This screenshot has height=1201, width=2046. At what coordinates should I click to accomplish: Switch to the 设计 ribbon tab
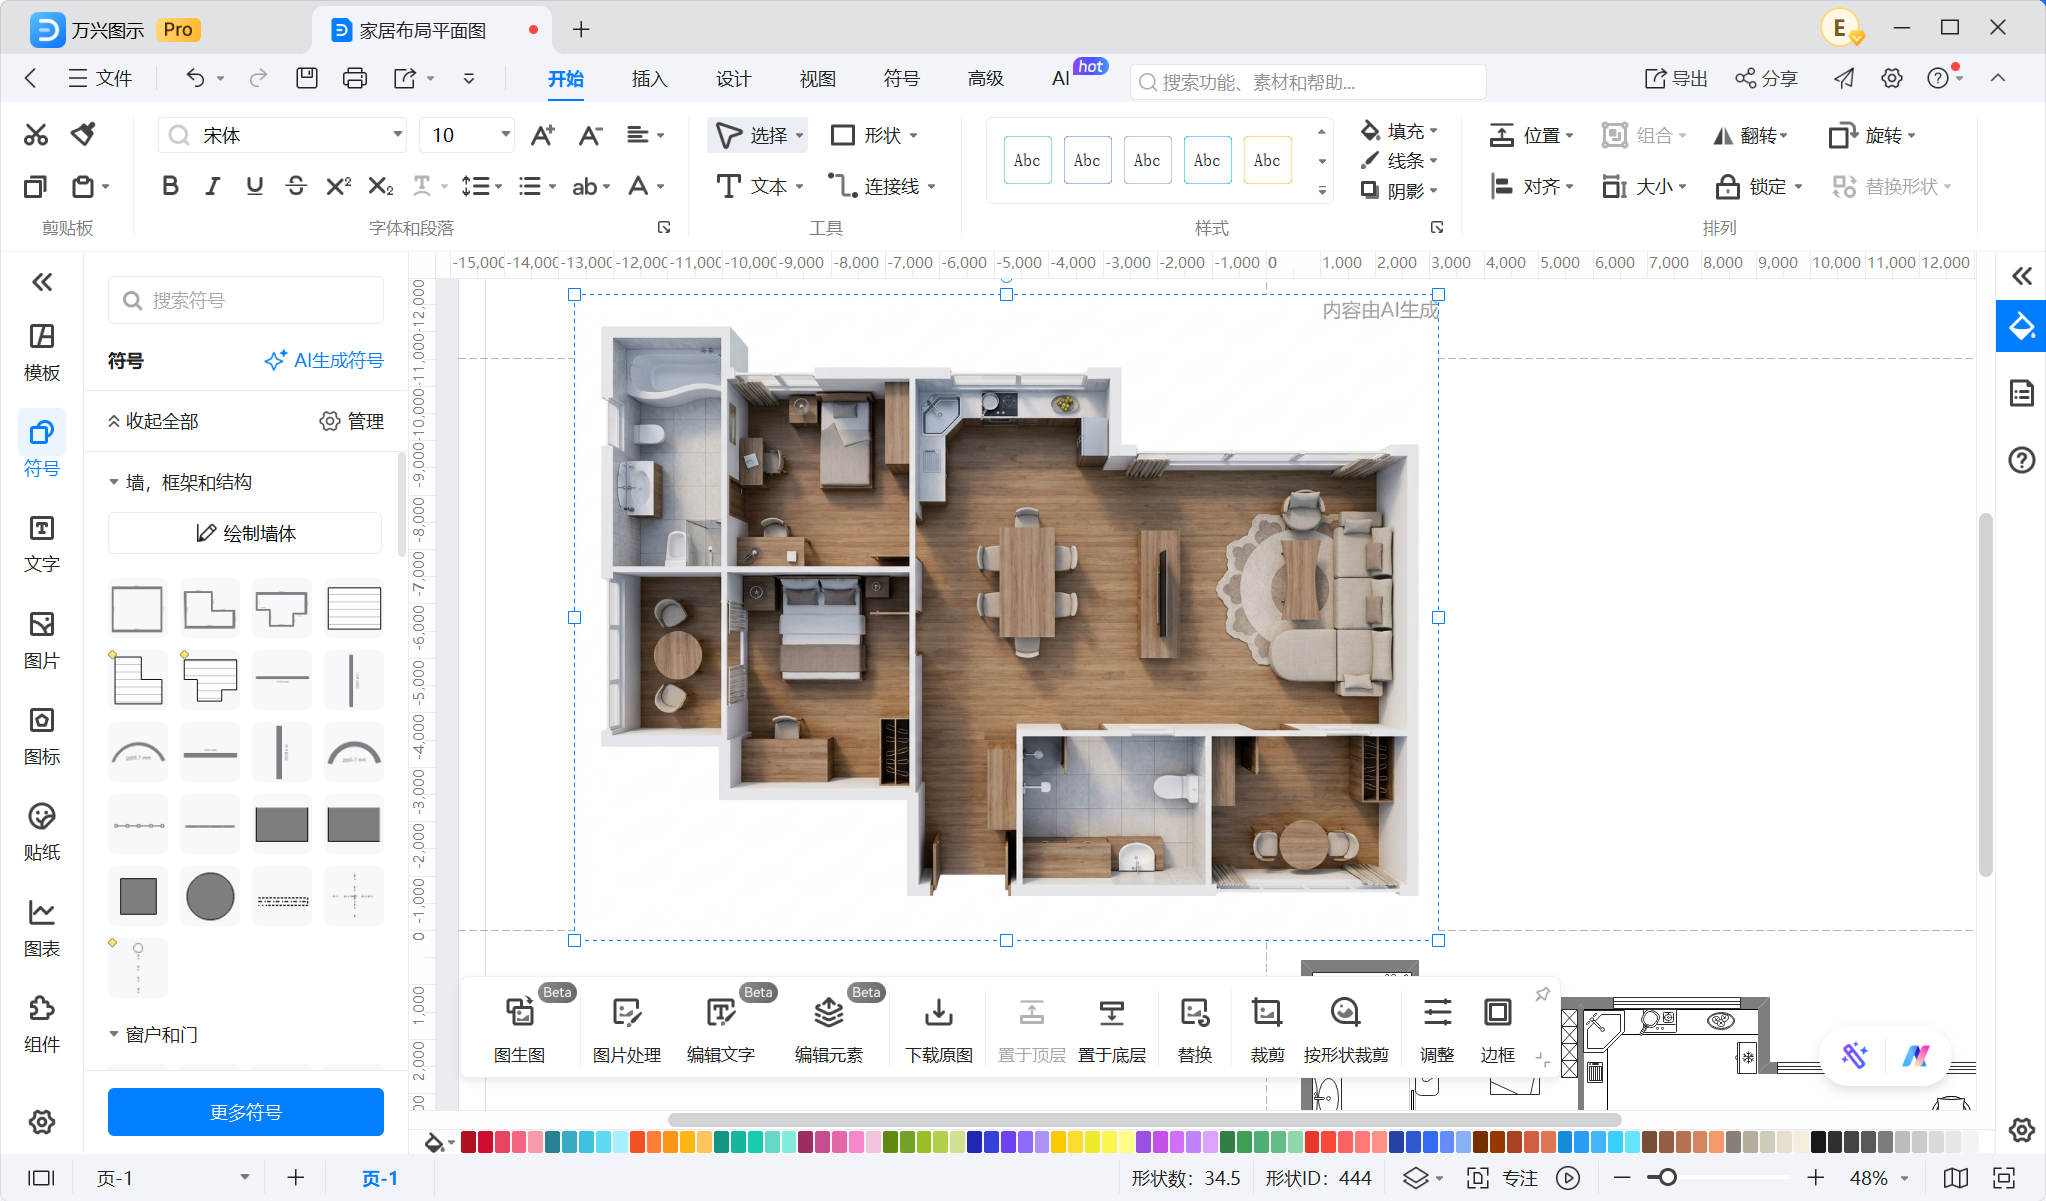click(x=733, y=78)
